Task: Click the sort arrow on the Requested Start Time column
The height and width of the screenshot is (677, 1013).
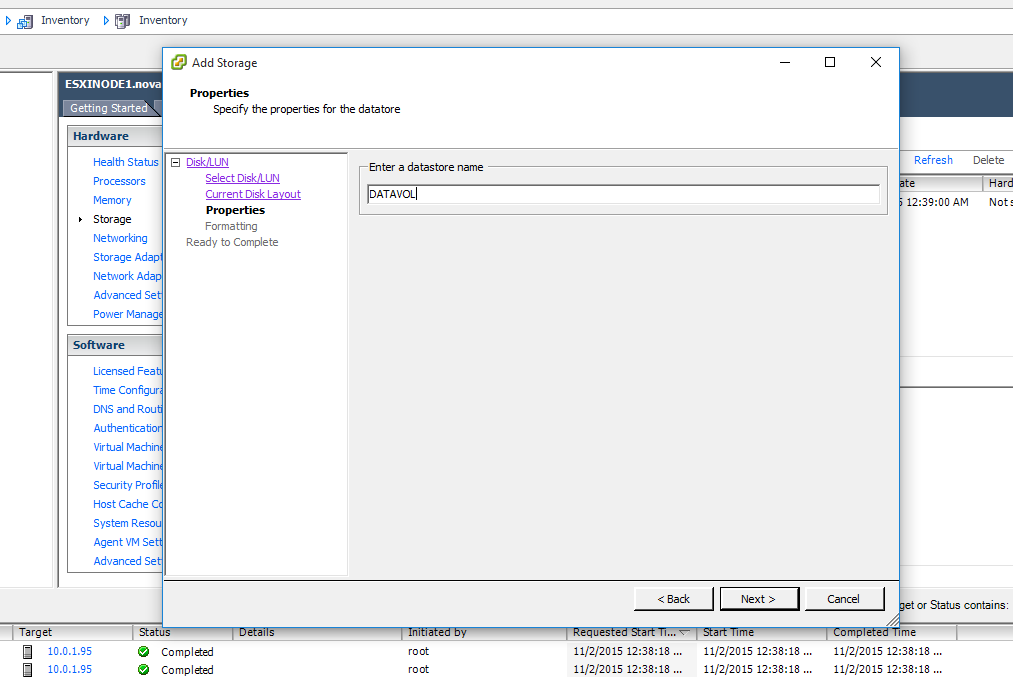Action: 684,632
